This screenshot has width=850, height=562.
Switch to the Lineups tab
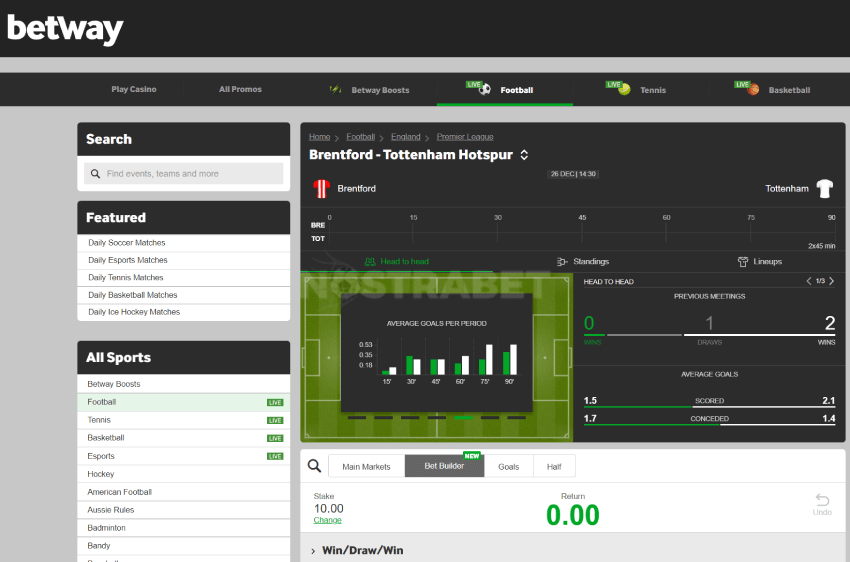pos(759,262)
